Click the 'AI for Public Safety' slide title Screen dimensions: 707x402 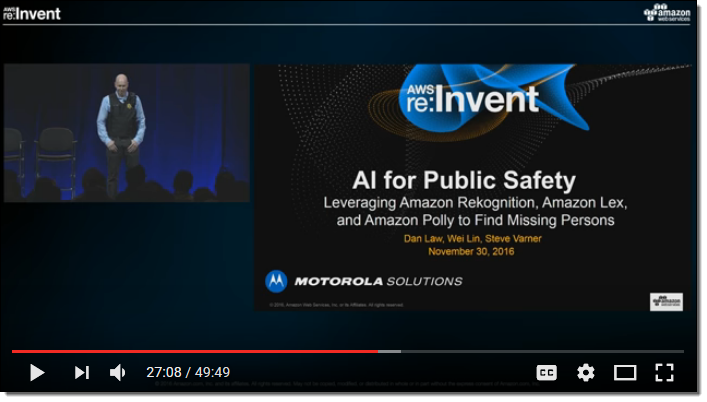pyautogui.click(x=464, y=180)
